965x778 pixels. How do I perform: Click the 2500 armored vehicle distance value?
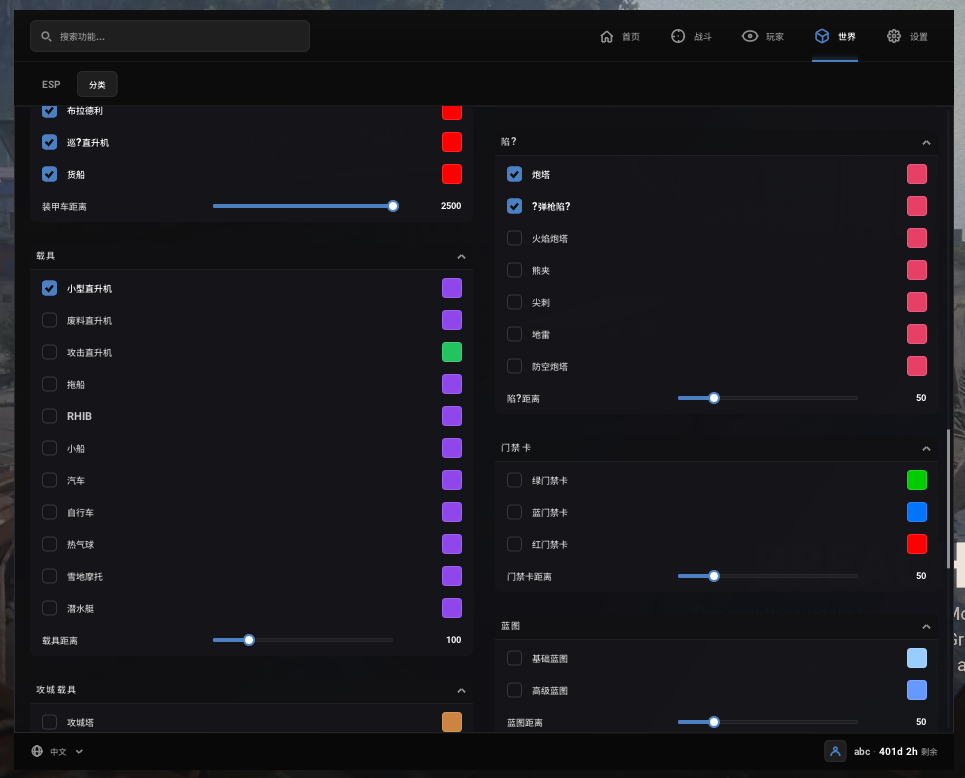450,206
